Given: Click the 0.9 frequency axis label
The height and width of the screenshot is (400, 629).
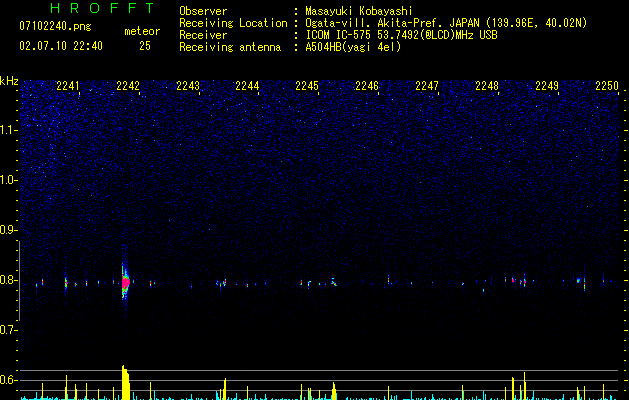Looking at the screenshot, I should (8, 230).
